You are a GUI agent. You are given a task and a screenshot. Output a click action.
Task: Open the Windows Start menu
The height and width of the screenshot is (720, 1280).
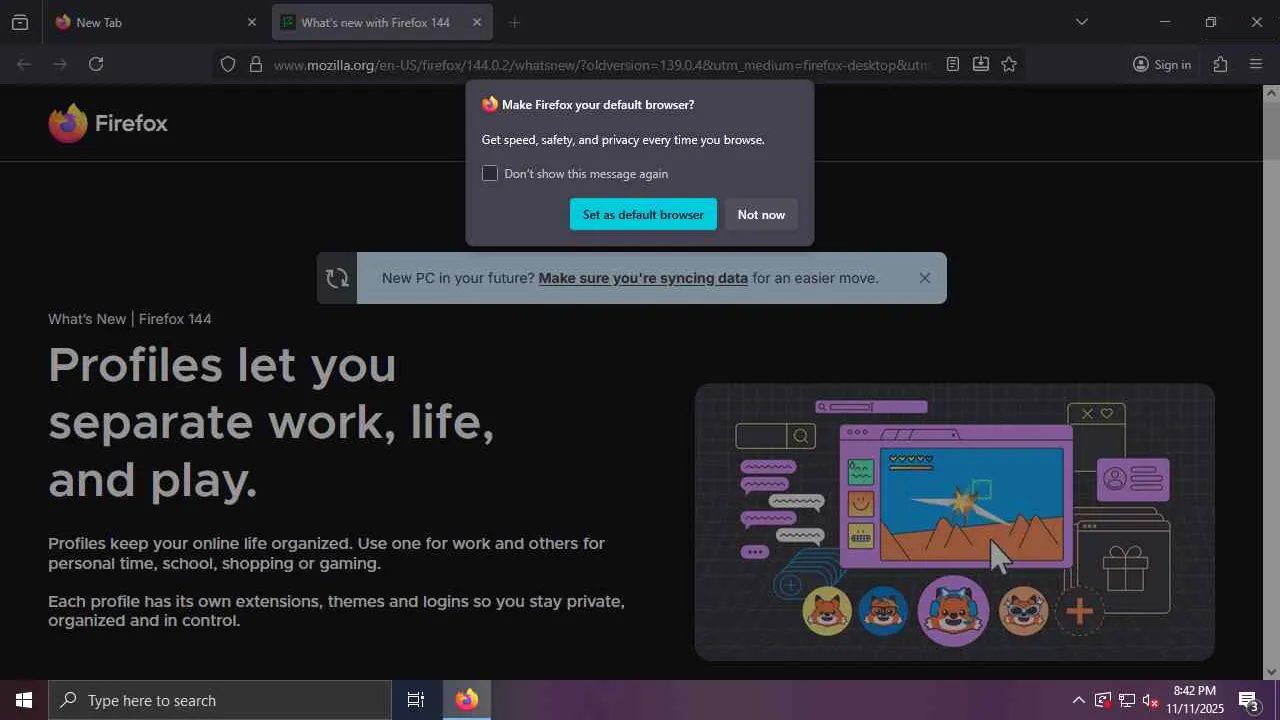click(x=24, y=700)
